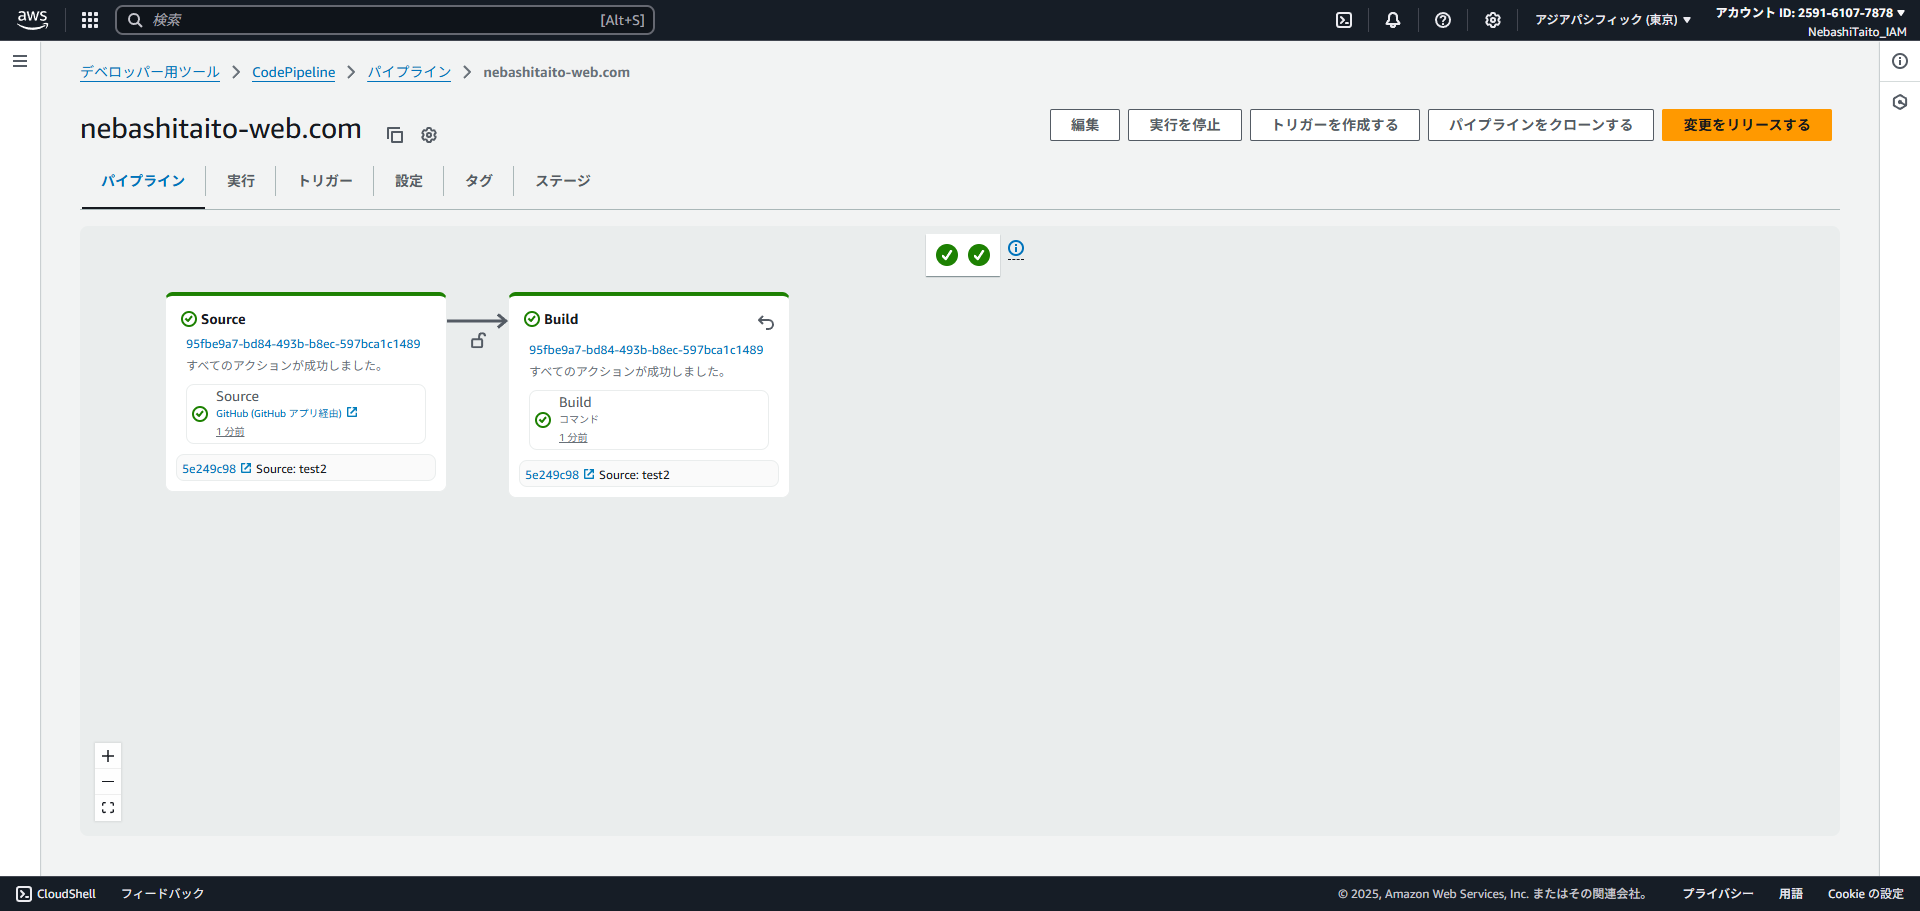Click the 編集 button

1085,125
